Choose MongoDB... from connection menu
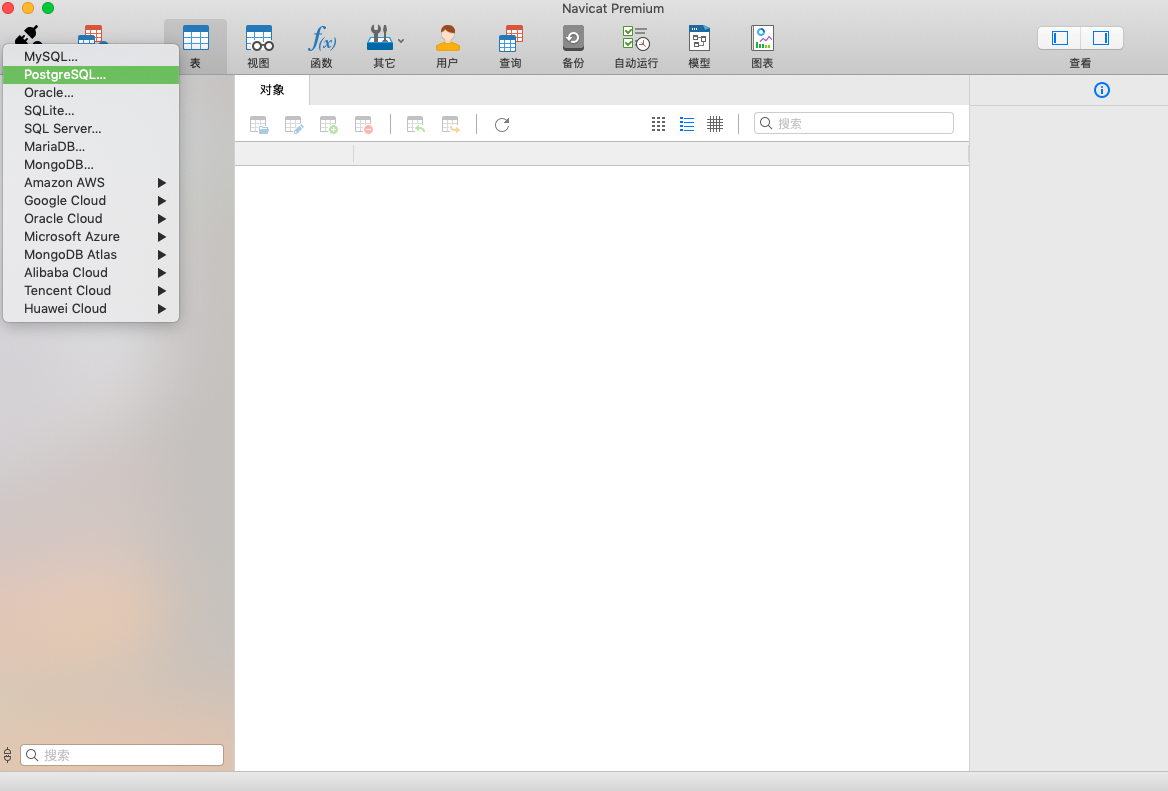Viewport: 1168px width, 791px height. pos(91,165)
